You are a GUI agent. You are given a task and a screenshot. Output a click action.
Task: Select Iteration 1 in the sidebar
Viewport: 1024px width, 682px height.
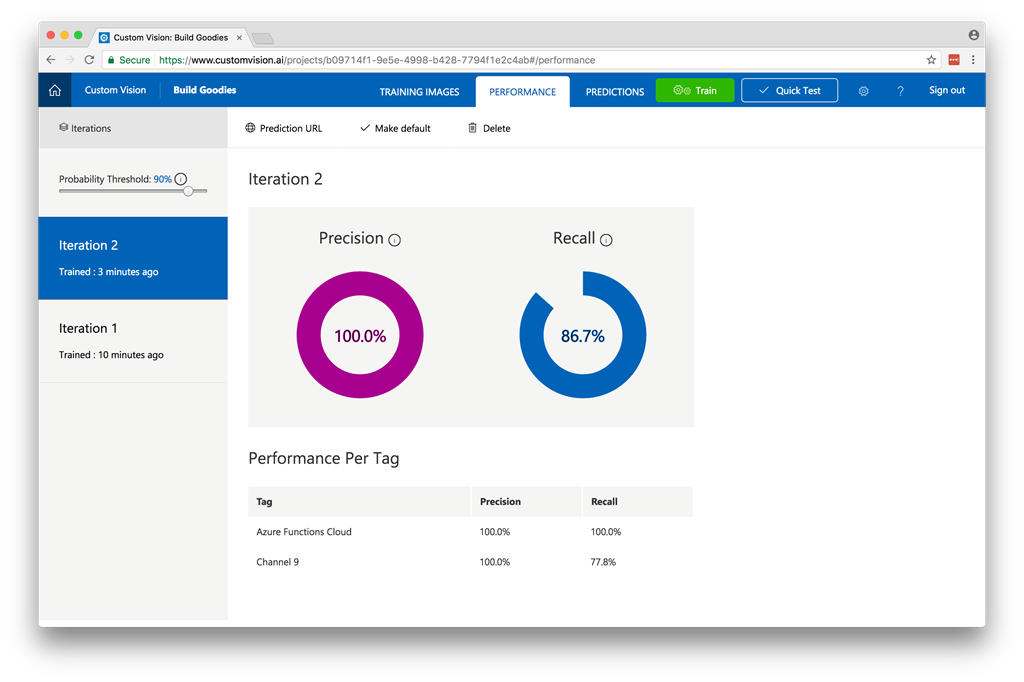point(133,341)
